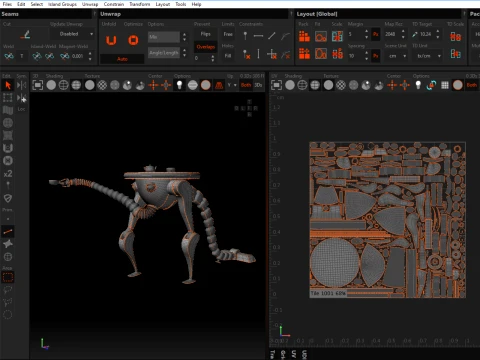
Task: Open the Files menu
Action: (x=7, y=4)
